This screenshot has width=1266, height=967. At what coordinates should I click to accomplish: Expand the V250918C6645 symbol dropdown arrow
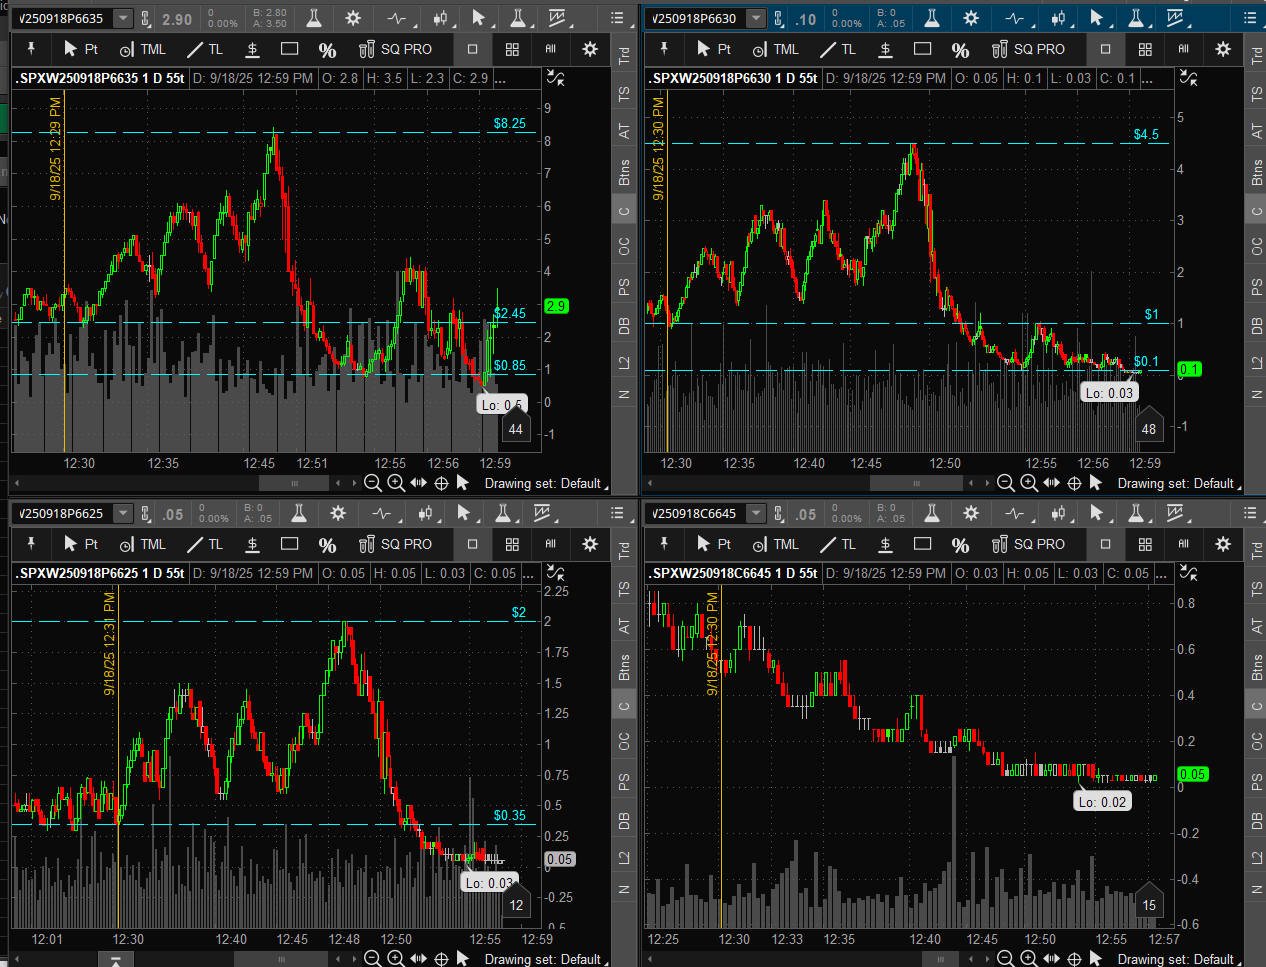pos(755,514)
